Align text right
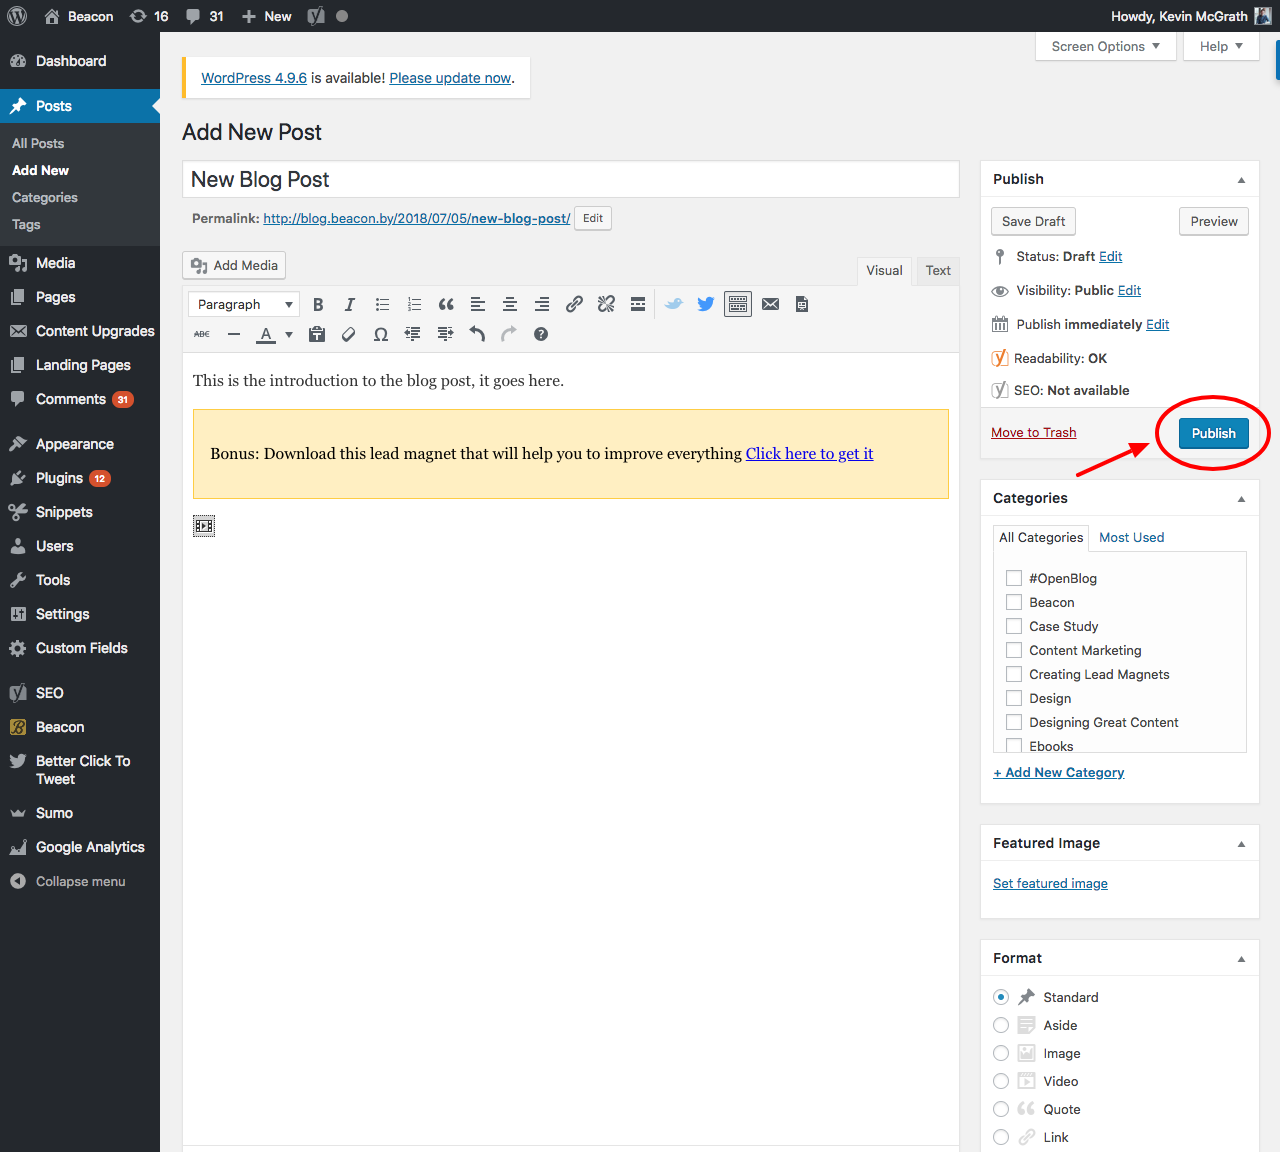The height and width of the screenshot is (1152, 1280). (542, 305)
